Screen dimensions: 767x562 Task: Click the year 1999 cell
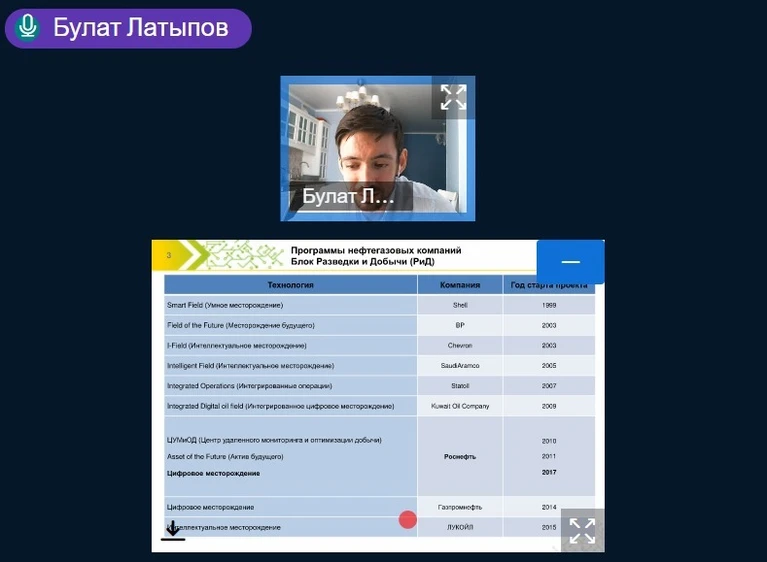(x=549, y=305)
